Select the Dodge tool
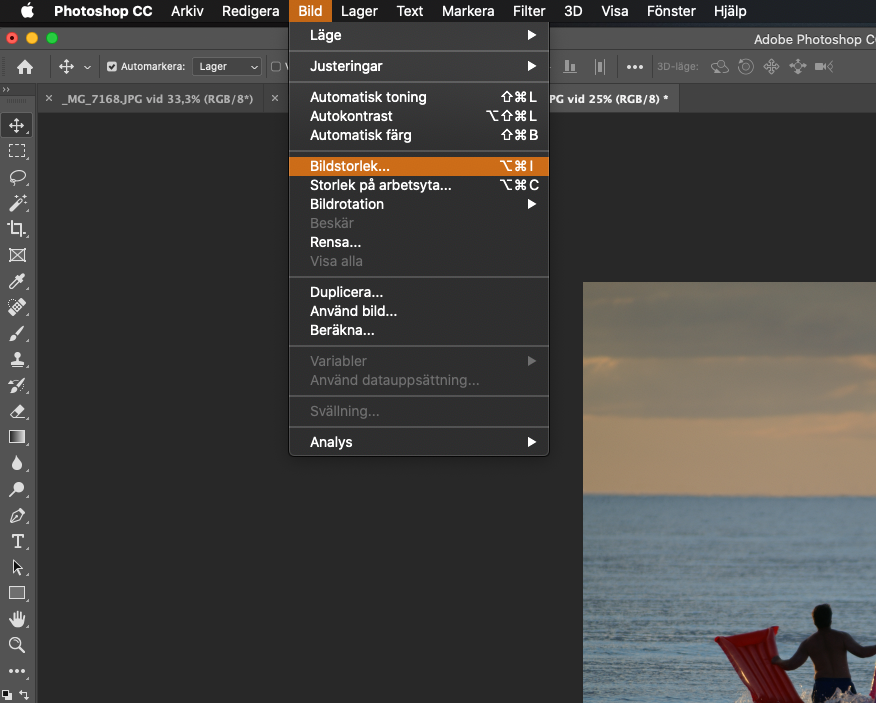876x703 pixels. click(17, 490)
